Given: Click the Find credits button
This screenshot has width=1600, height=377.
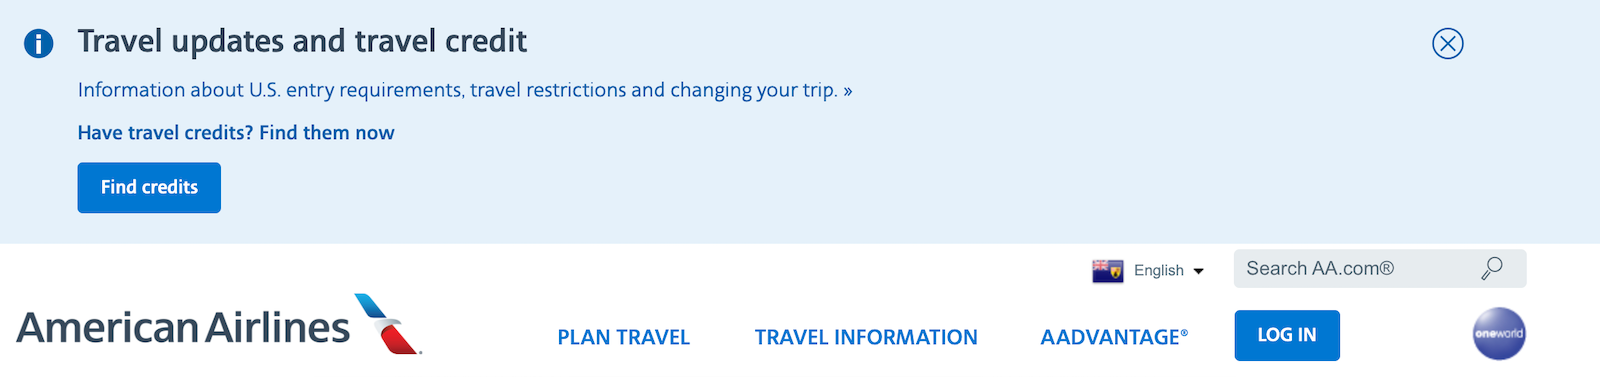Looking at the screenshot, I should (x=149, y=187).
